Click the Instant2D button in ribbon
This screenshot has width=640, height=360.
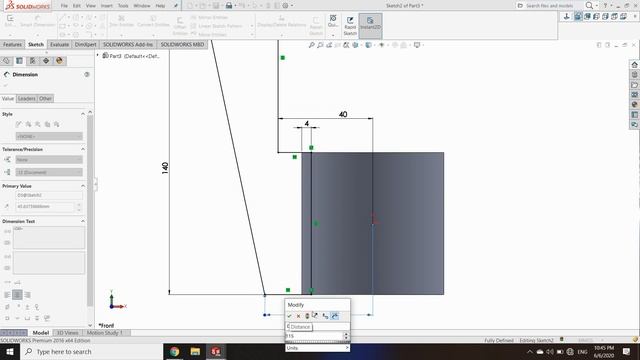pos(370,25)
